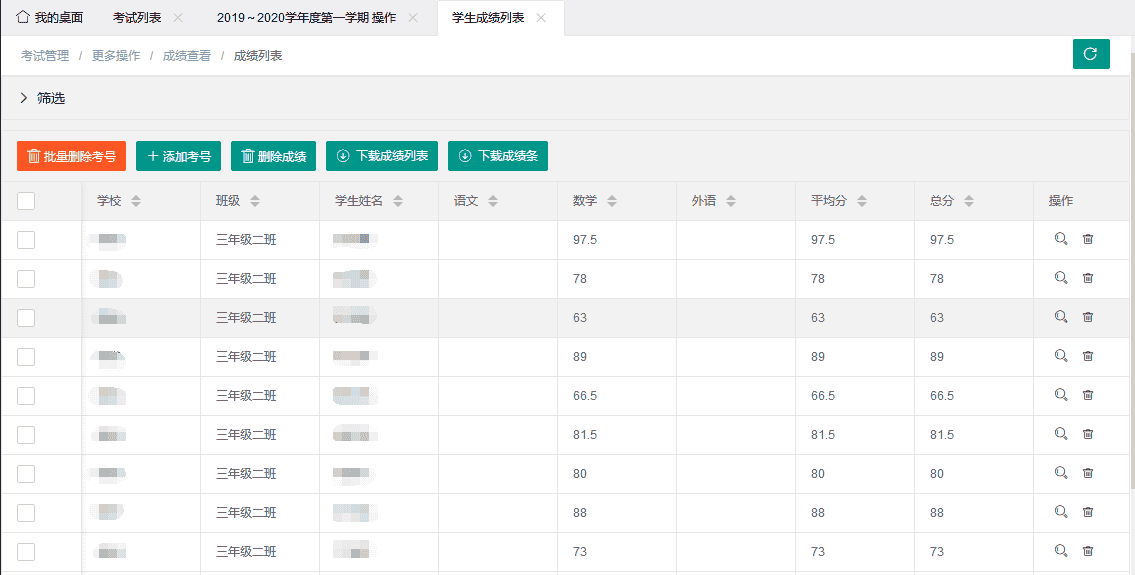Image resolution: width=1135 pixels, height=575 pixels.
Task: View details of the 66.5 score row
Action: (x=1061, y=395)
